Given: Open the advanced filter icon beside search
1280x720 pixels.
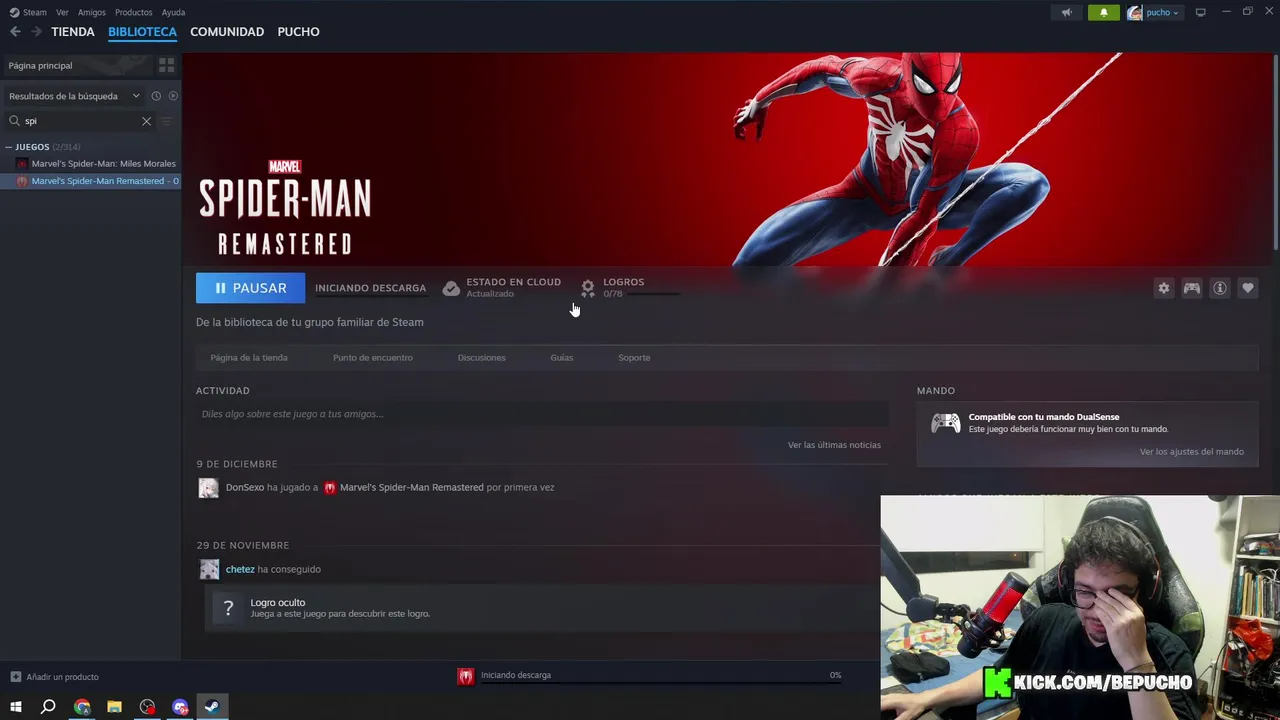Looking at the screenshot, I should point(167,121).
